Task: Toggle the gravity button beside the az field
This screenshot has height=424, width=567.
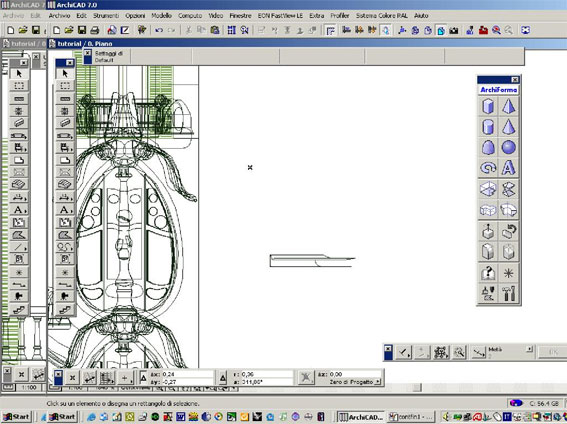Action: tap(306, 378)
